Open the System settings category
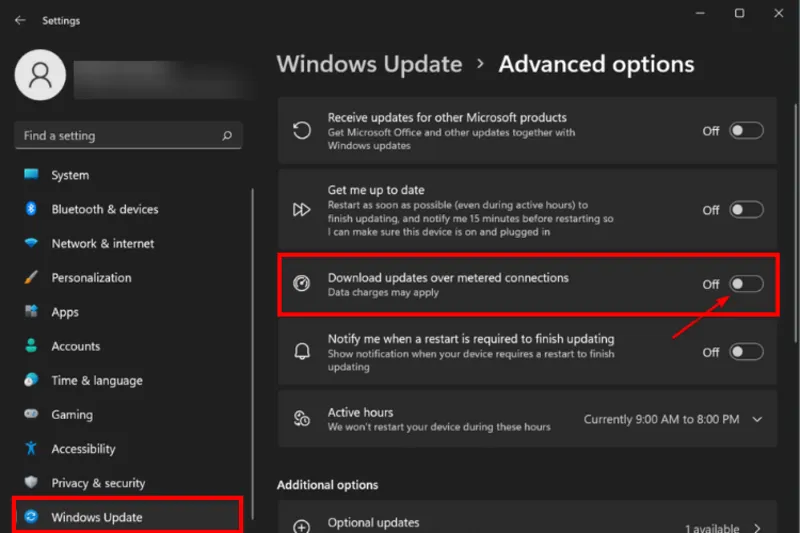 70,175
